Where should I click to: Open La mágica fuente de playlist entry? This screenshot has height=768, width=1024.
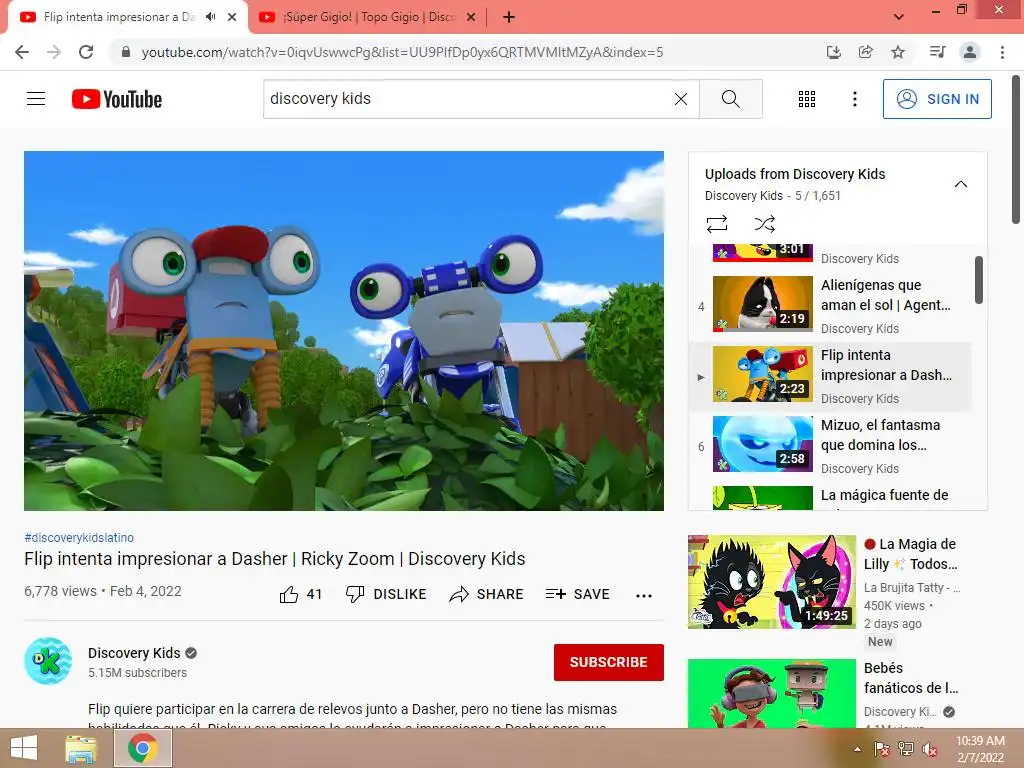pos(829,496)
